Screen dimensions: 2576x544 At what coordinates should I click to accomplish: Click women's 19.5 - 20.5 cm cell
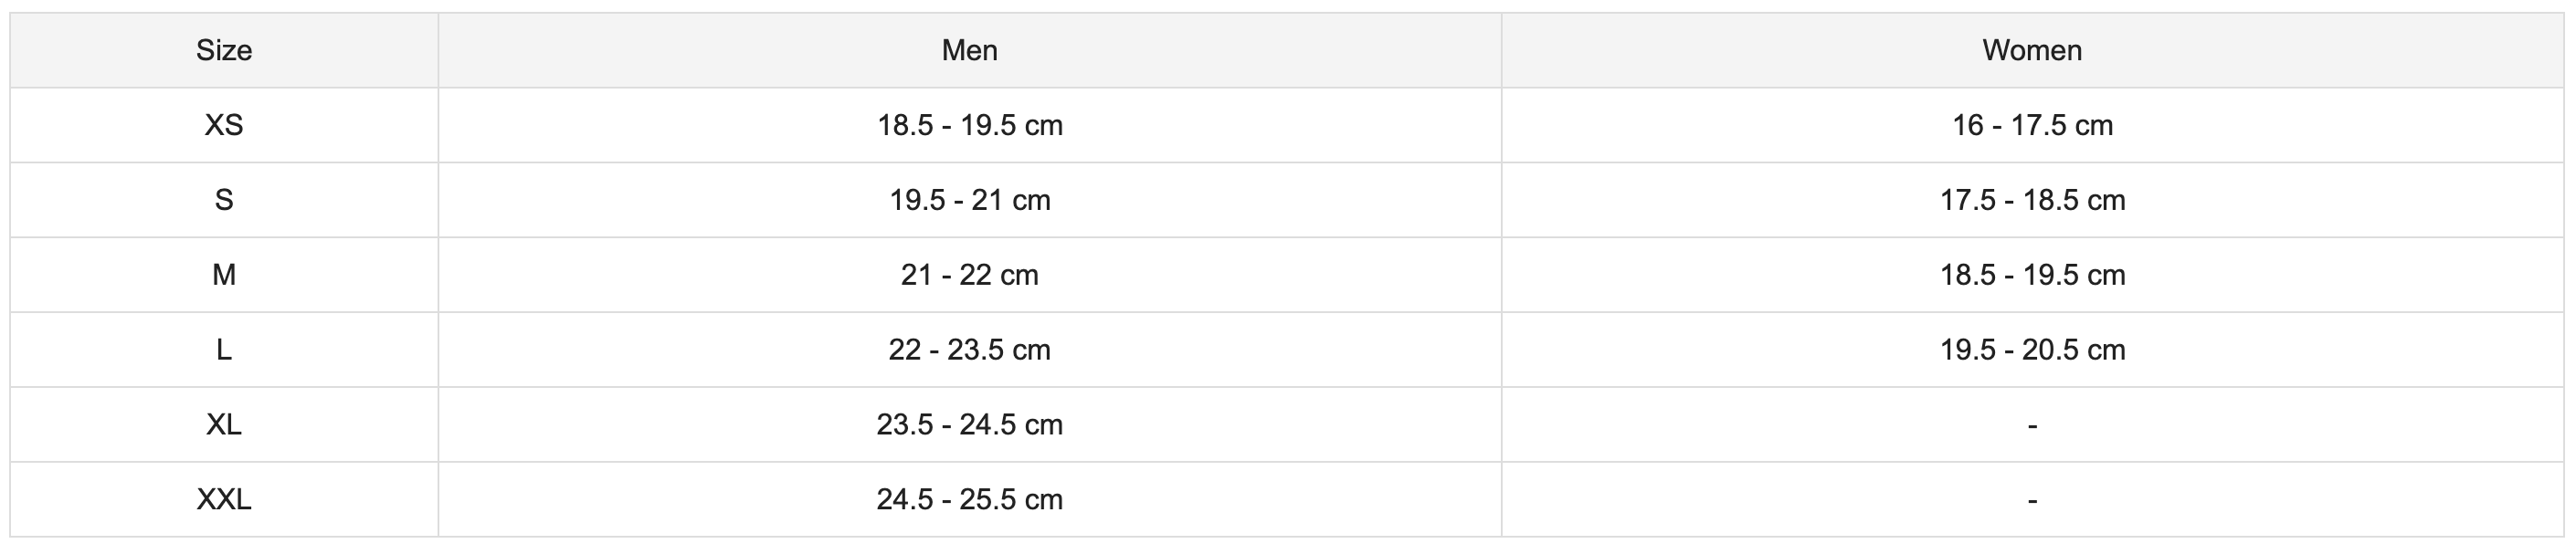2032,350
